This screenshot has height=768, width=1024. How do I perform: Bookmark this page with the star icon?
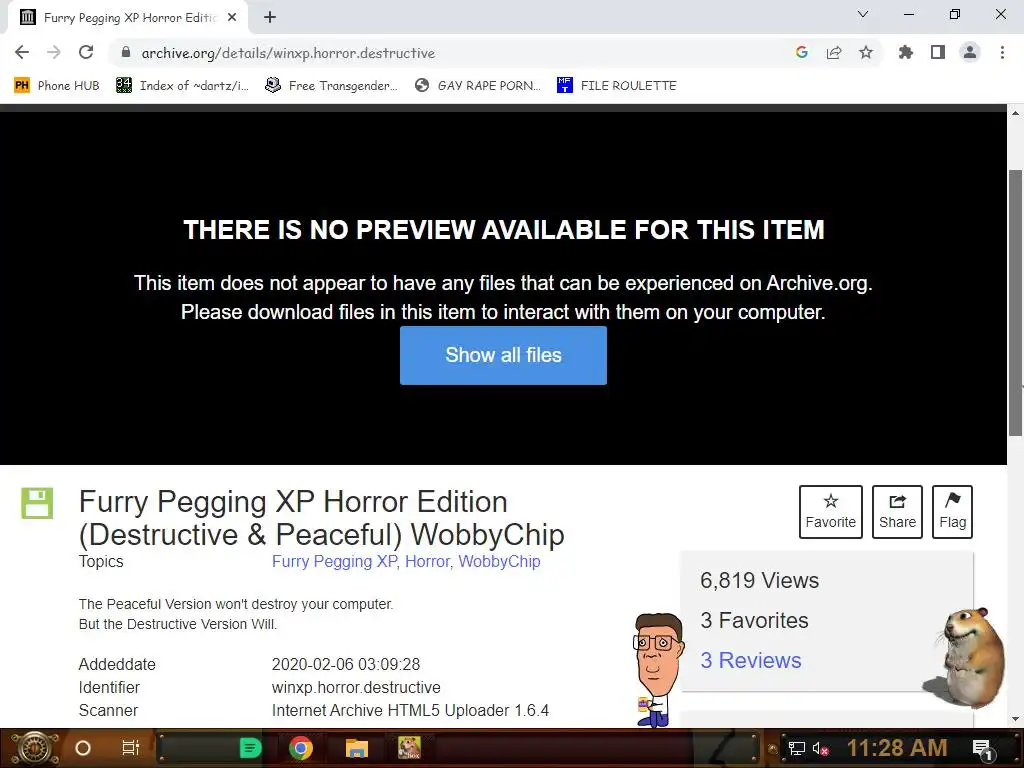tap(866, 52)
